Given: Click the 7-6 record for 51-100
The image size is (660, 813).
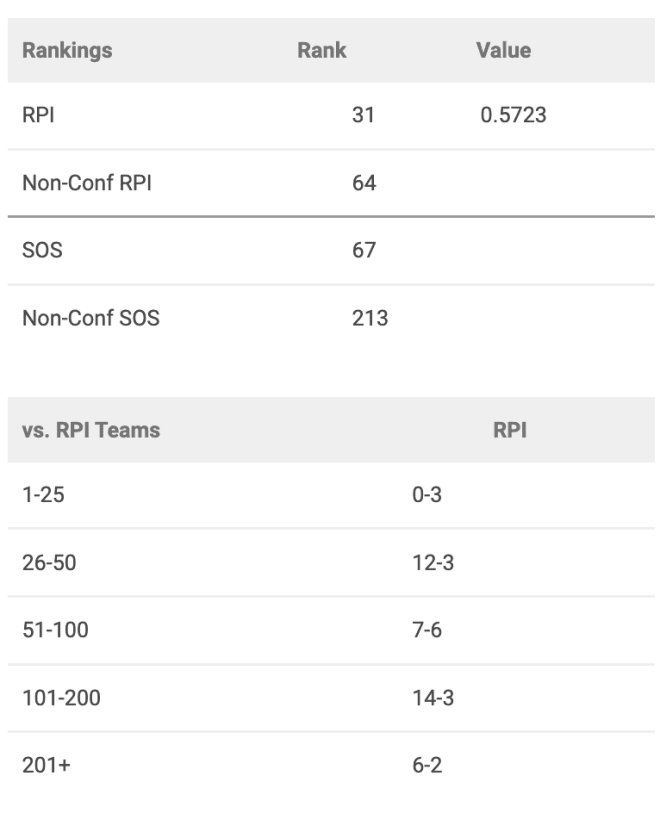Looking at the screenshot, I should coord(427,630).
